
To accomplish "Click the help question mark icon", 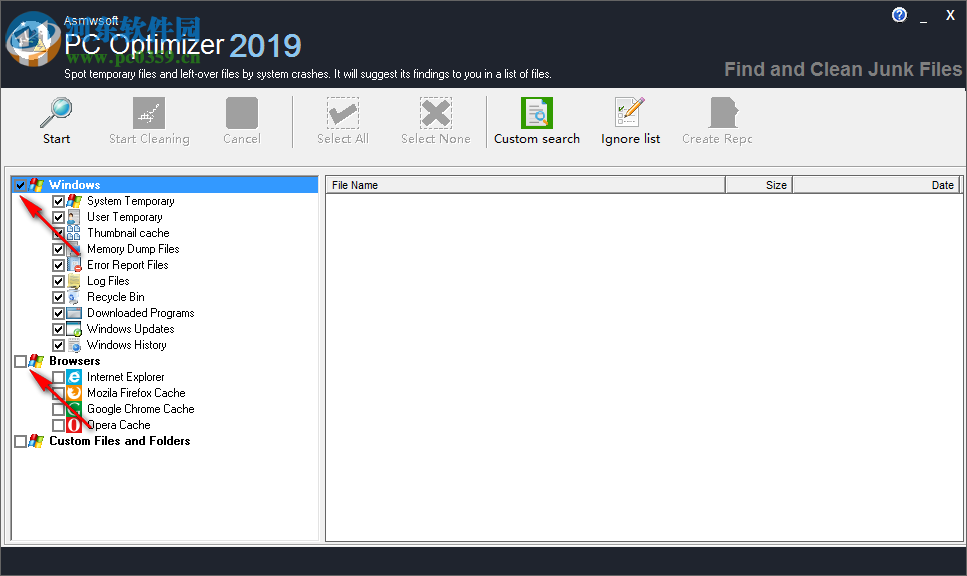I will (899, 14).
